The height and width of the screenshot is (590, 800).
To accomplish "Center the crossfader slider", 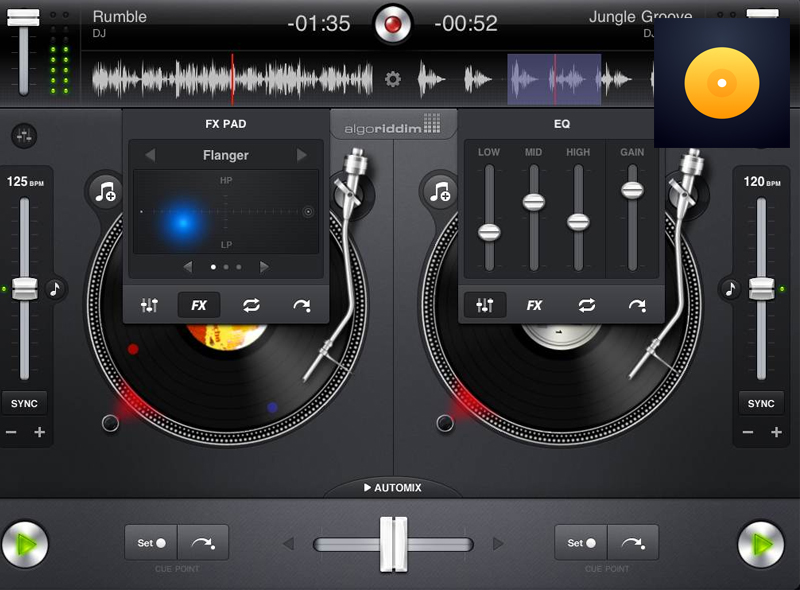I will coord(394,542).
